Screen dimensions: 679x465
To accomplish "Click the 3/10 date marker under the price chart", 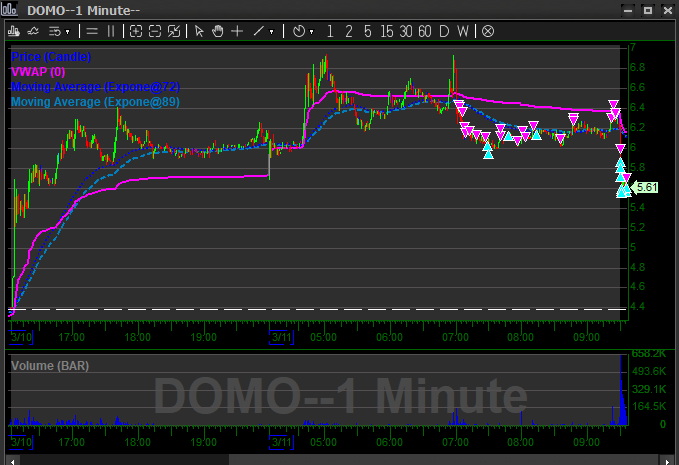I will point(21,337).
